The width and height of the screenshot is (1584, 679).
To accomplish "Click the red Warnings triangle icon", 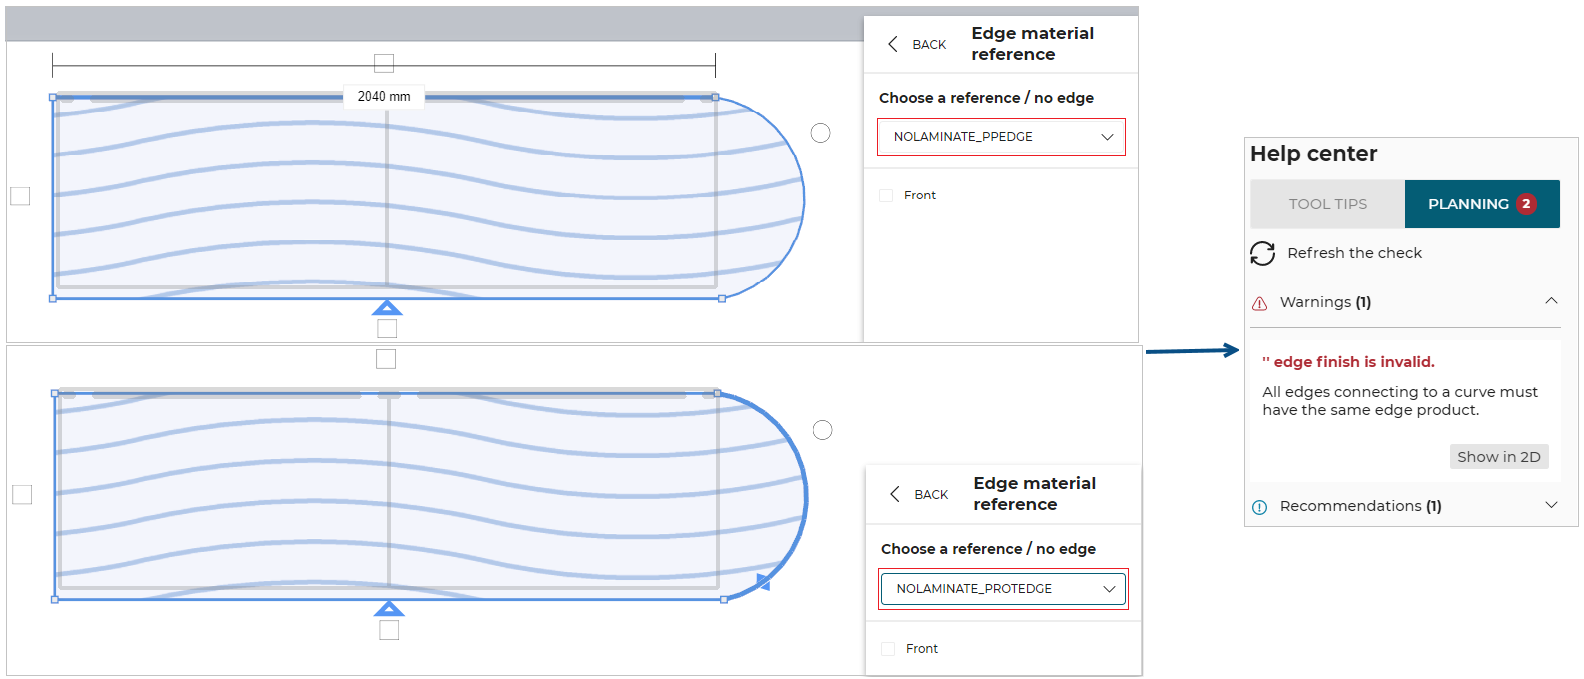I will coord(1260,303).
